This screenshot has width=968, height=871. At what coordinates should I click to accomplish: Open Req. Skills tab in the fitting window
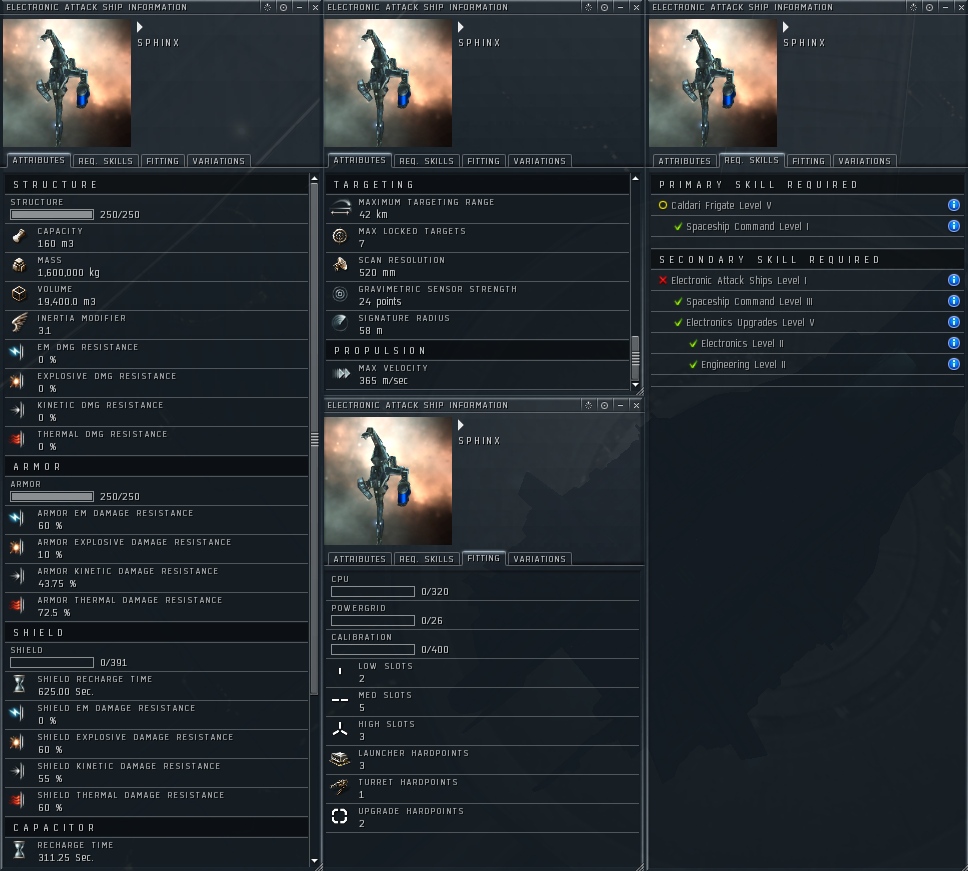427,559
